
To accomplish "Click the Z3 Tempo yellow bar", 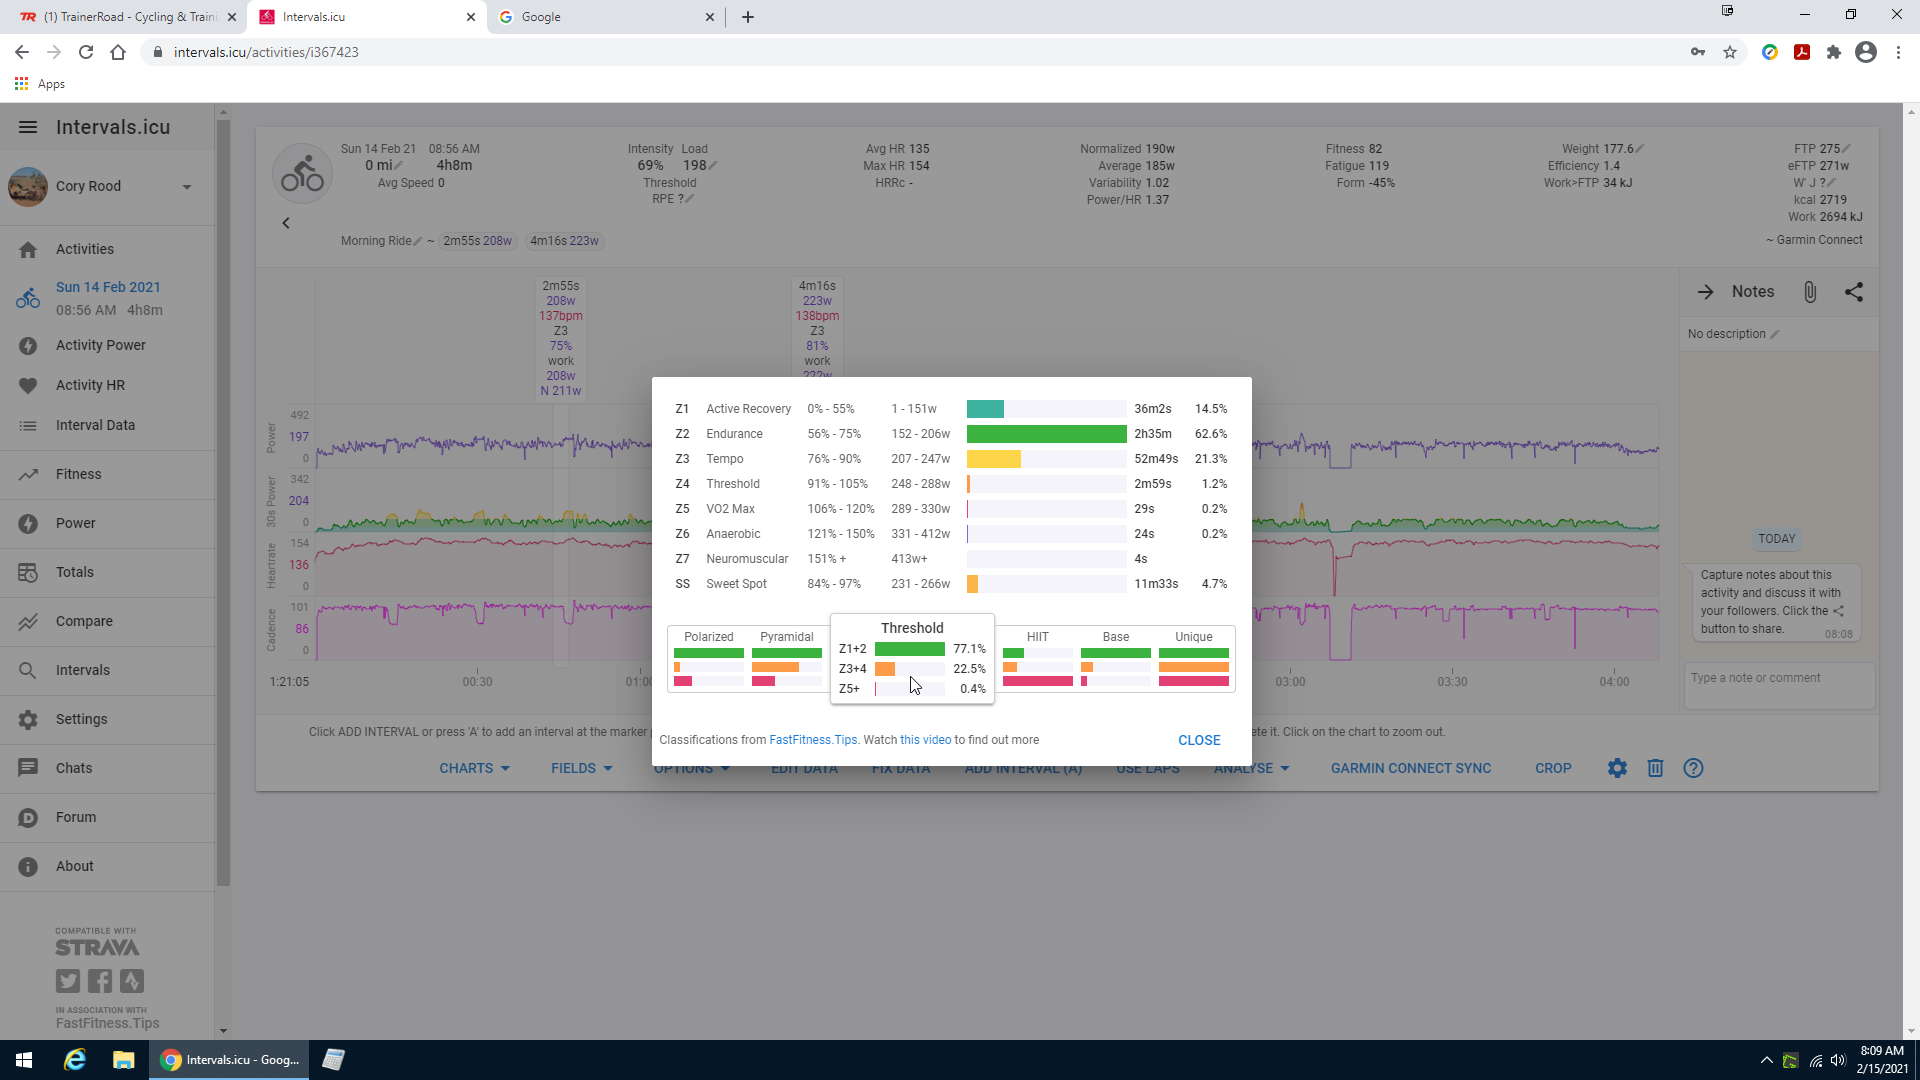I will point(993,459).
